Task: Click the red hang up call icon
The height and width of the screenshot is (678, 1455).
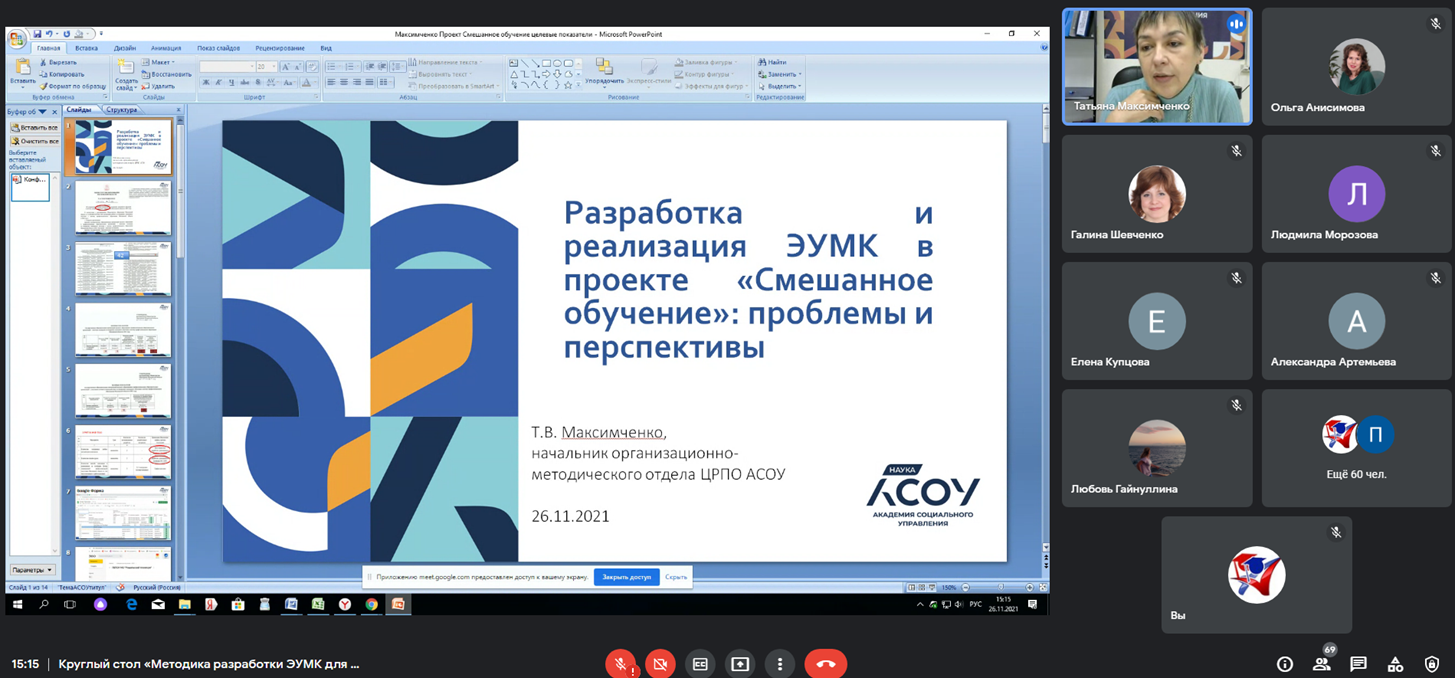Action: pyautogui.click(x=825, y=664)
